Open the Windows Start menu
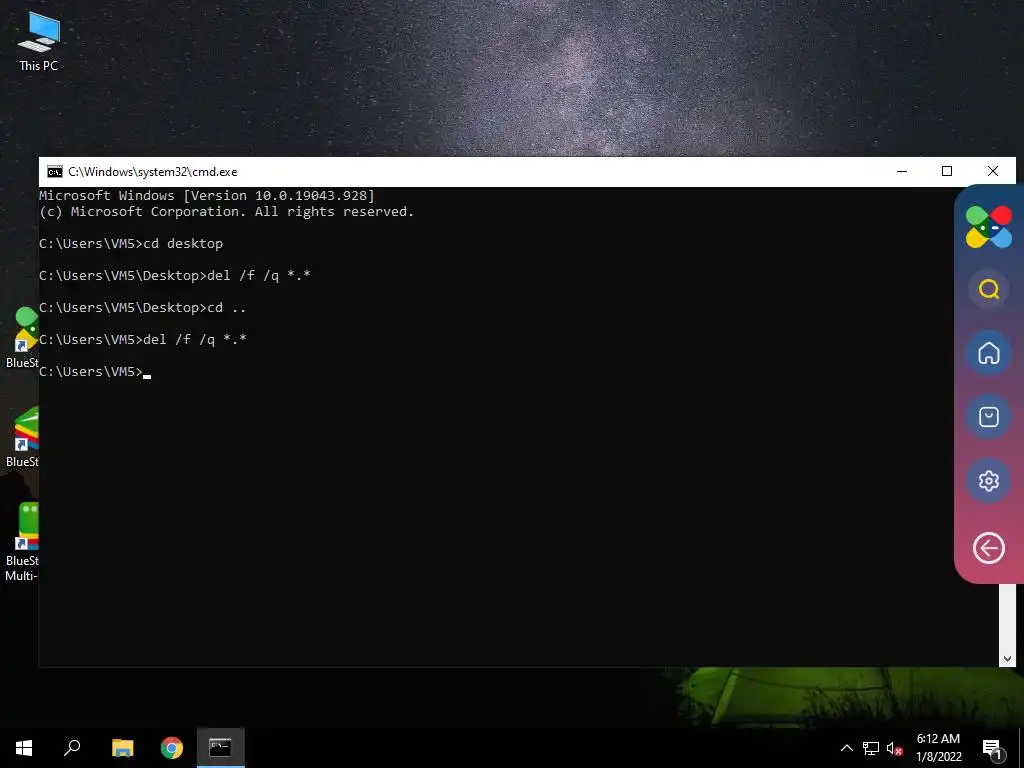The image size is (1024, 768). pyautogui.click(x=24, y=748)
